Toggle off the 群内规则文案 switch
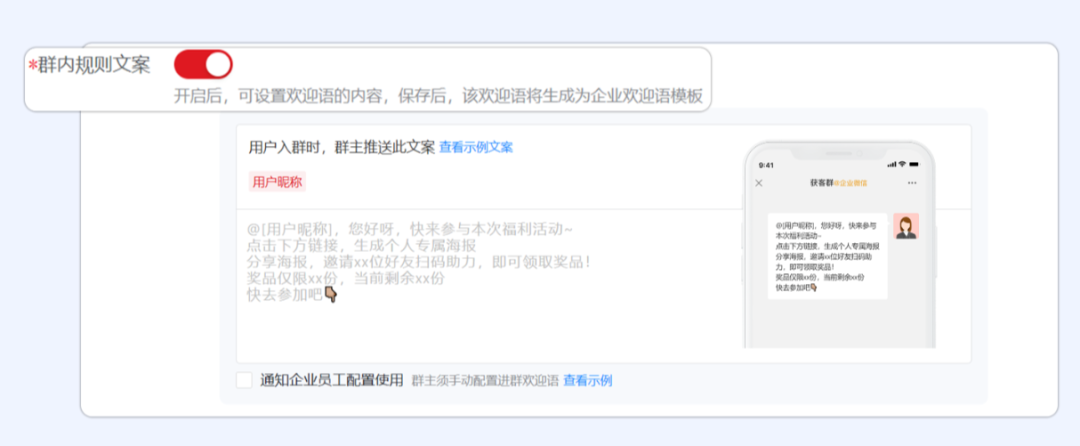 coord(203,65)
